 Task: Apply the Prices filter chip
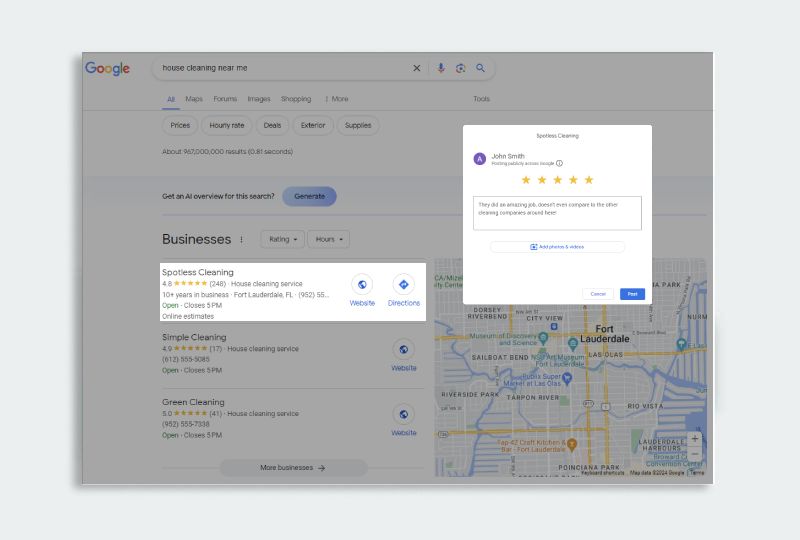(180, 126)
